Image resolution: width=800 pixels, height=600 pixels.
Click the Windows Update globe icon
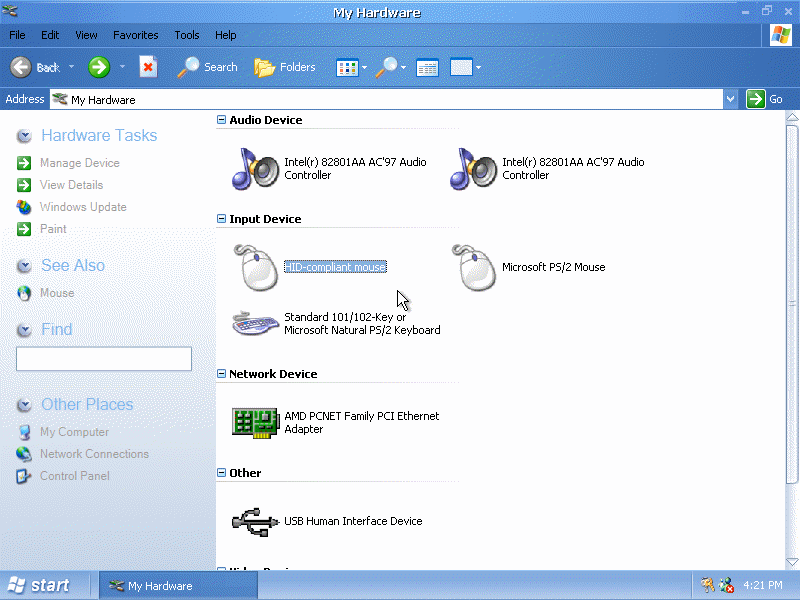[x=23, y=207]
